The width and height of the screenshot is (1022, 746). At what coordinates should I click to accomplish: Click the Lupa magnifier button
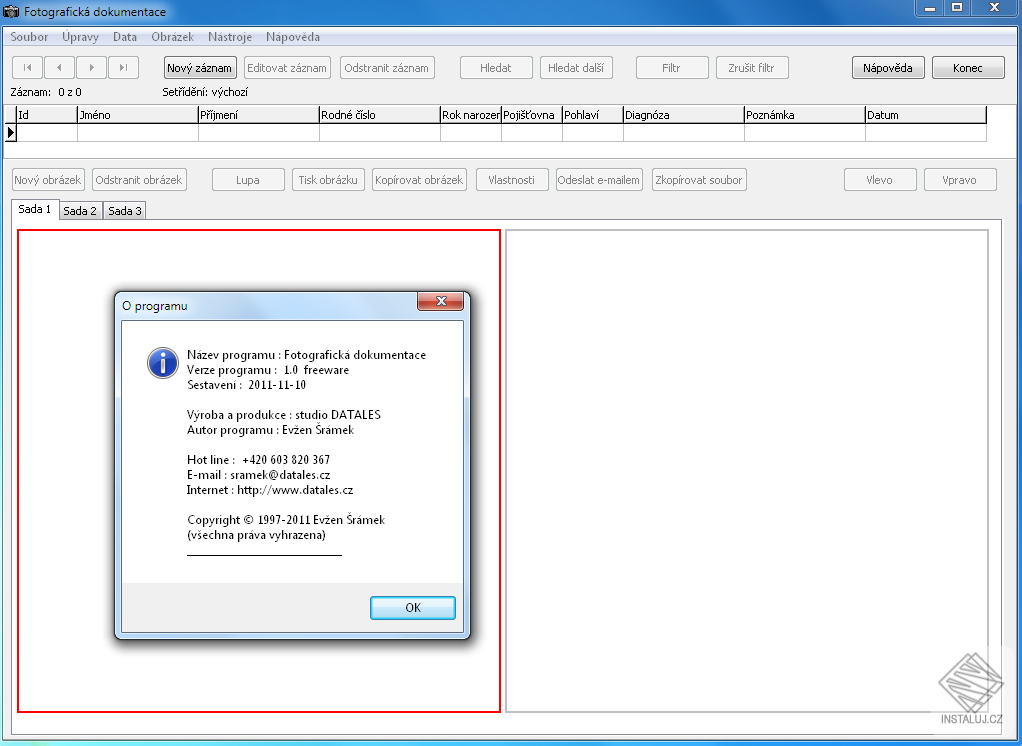click(248, 180)
